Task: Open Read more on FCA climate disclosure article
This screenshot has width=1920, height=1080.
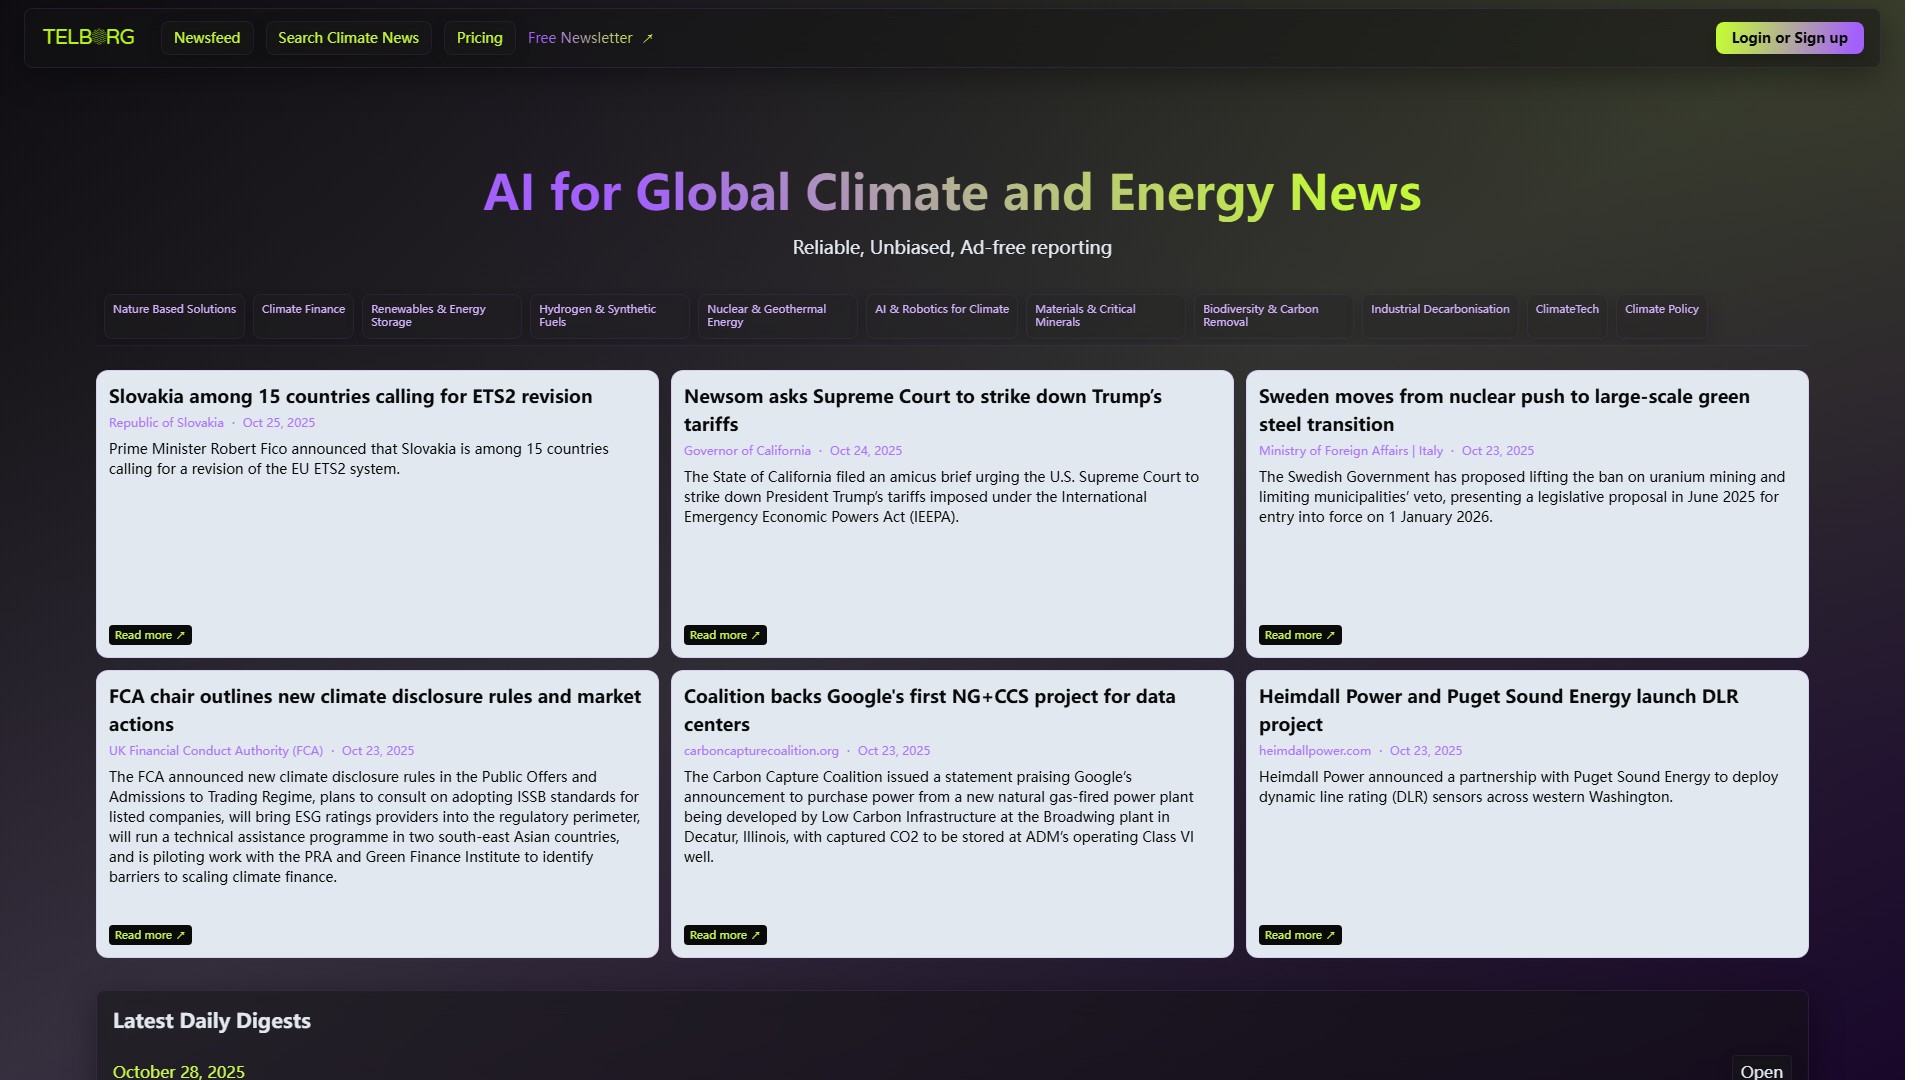Action: (x=150, y=935)
